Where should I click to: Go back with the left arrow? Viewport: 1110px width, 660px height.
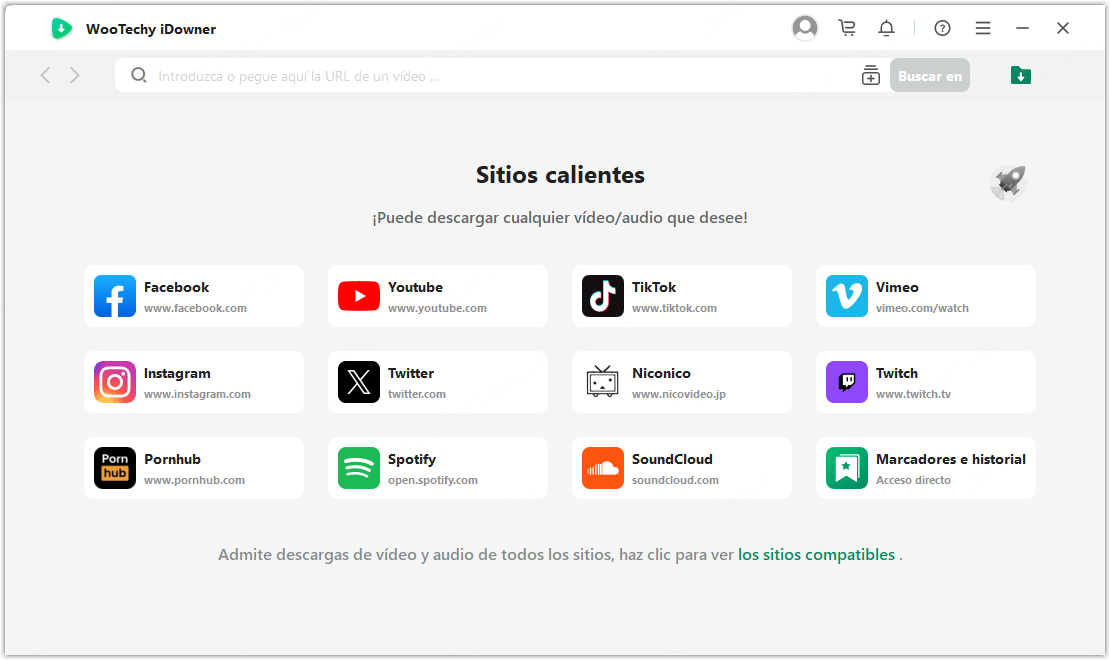[45, 75]
